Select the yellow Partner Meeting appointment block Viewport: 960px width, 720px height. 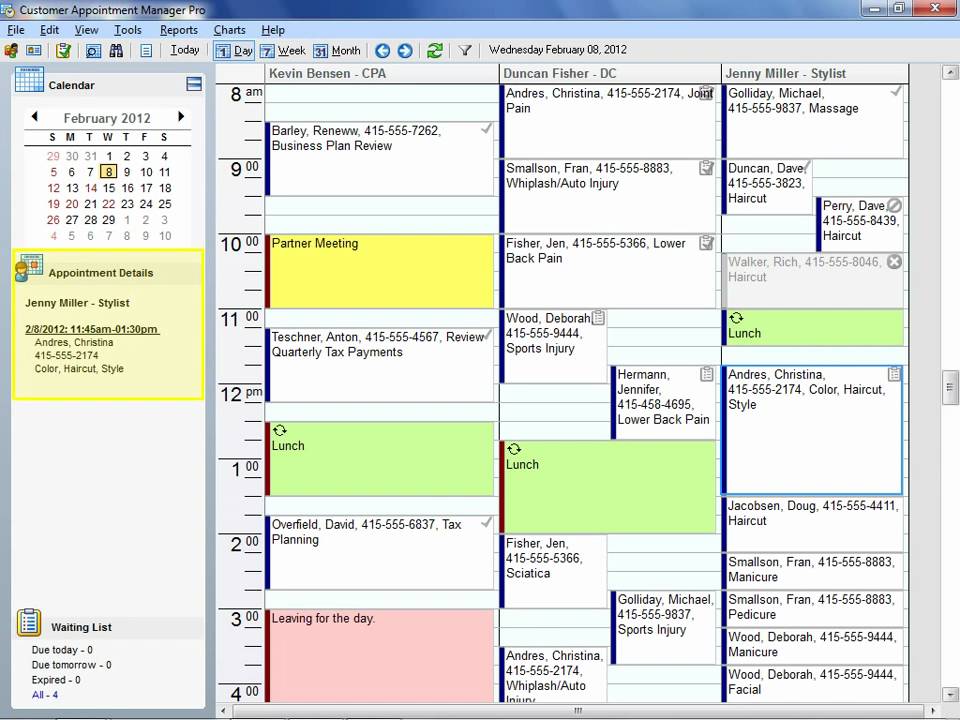coord(380,271)
